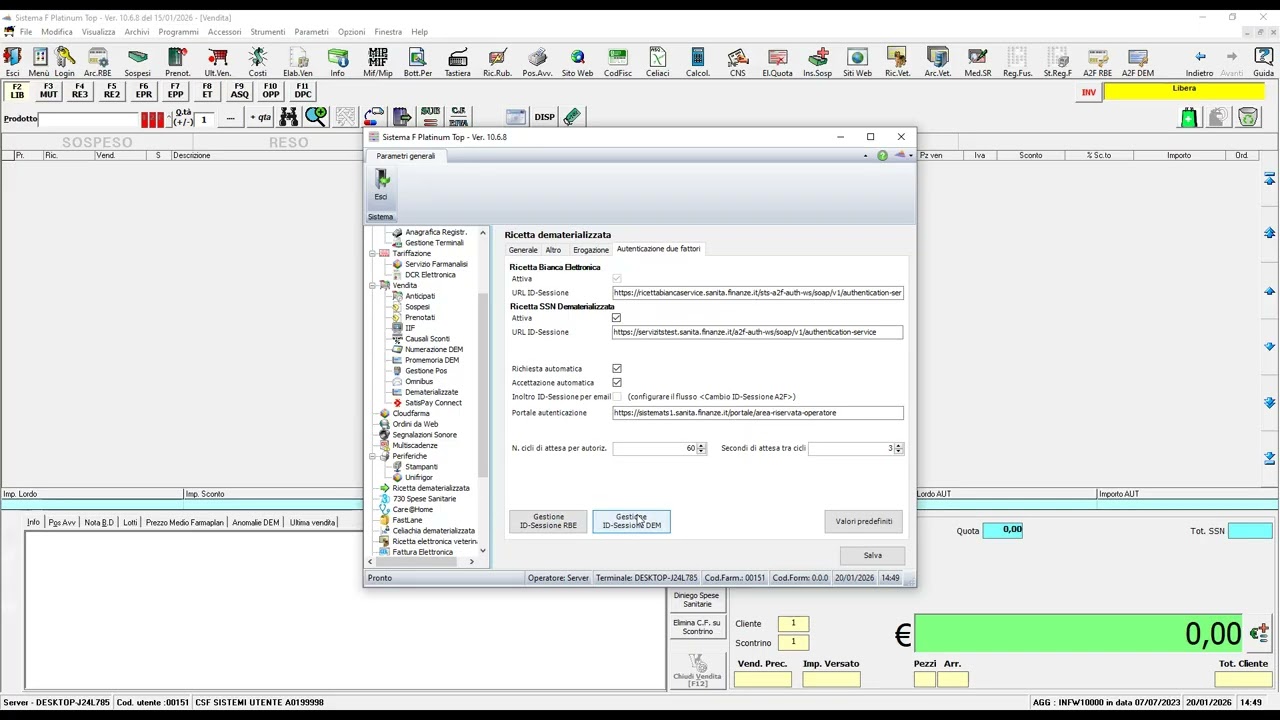Click Gestione ID-Sessione DEM button
The width and height of the screenshot is (1280, 720).
631,521
